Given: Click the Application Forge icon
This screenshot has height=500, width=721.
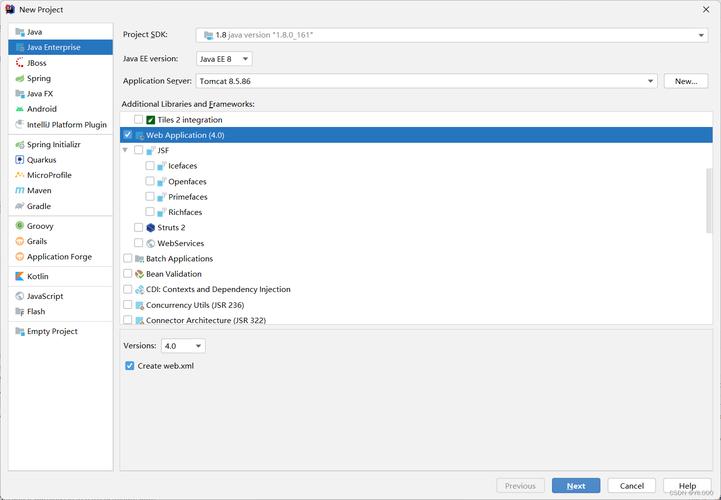Looking at the screenshot, I should (x=20, y=256).
